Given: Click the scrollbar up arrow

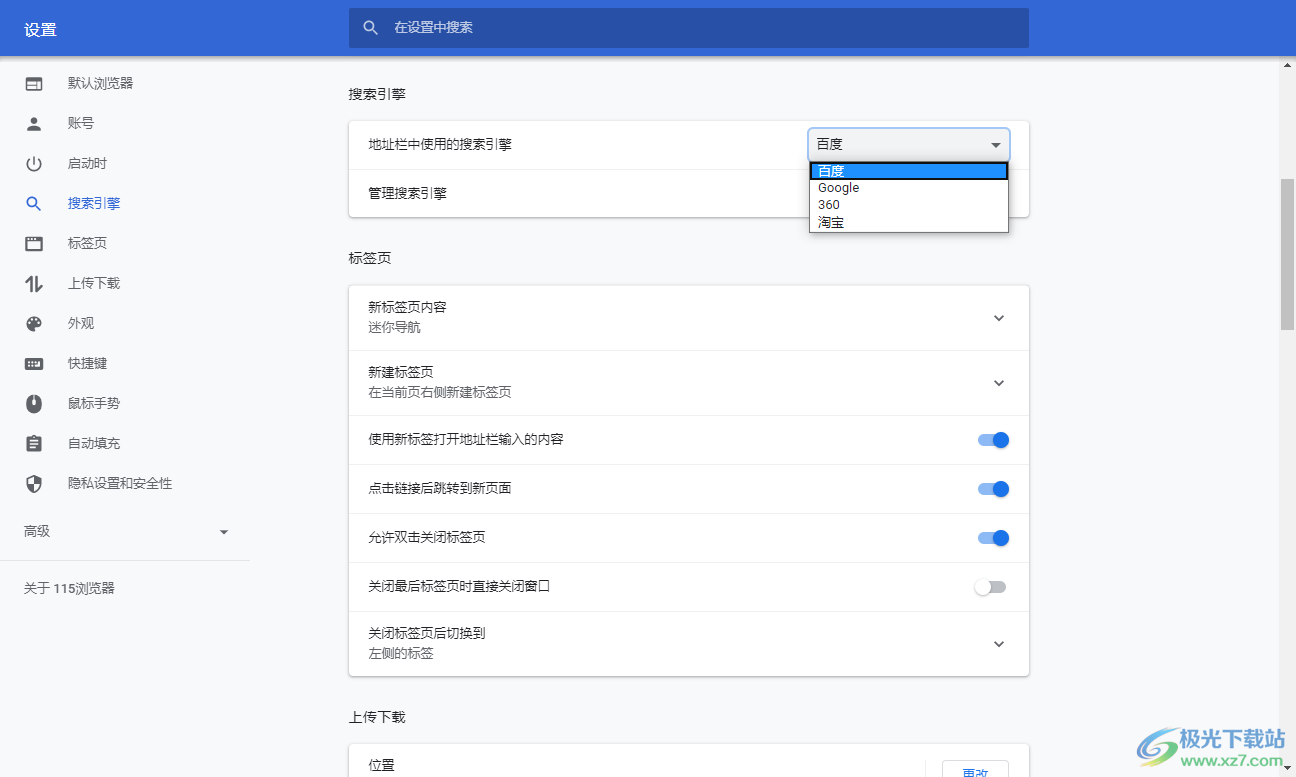Looking at the screenshot, I should [1288, 65].
